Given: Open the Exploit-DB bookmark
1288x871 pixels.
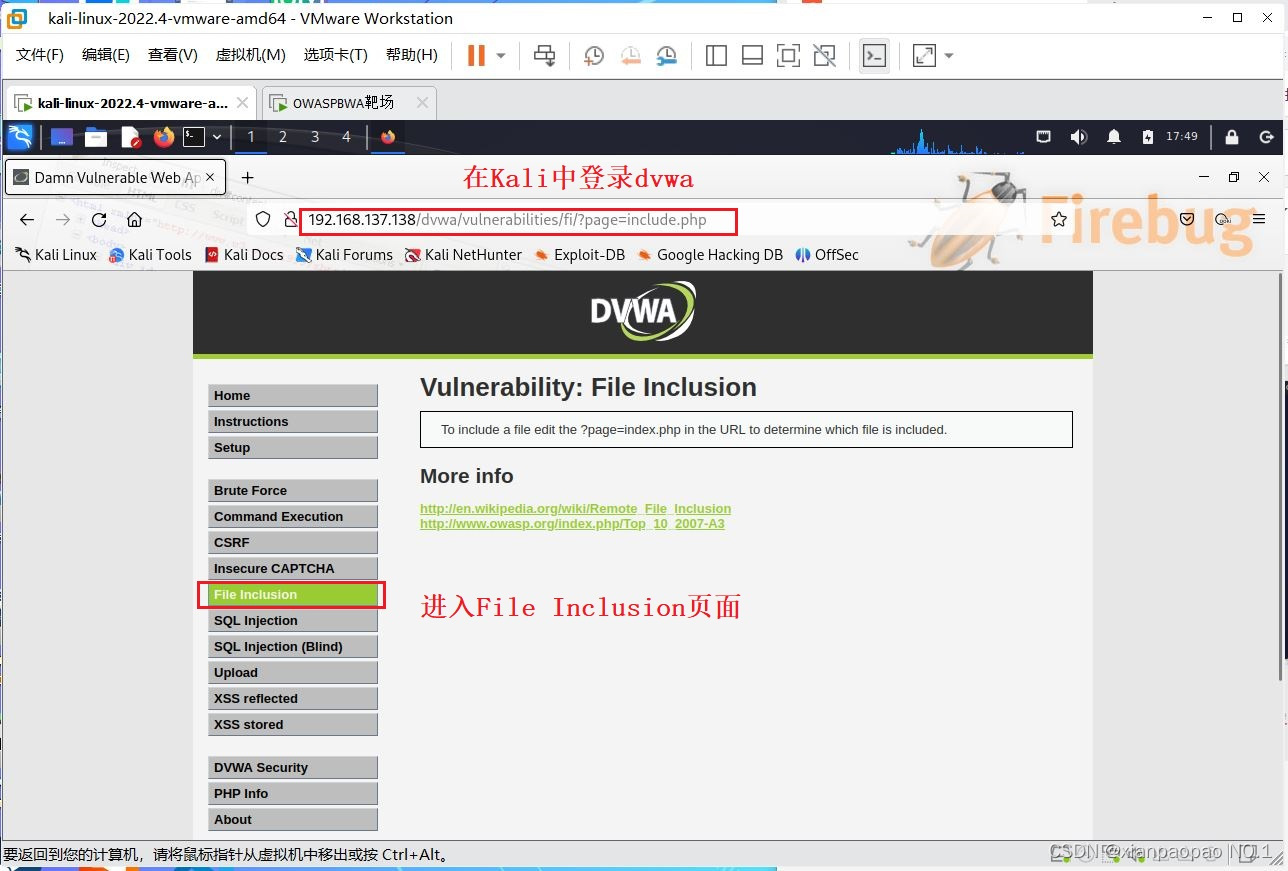Looking at the screenshot, I should tap(579, 255).
